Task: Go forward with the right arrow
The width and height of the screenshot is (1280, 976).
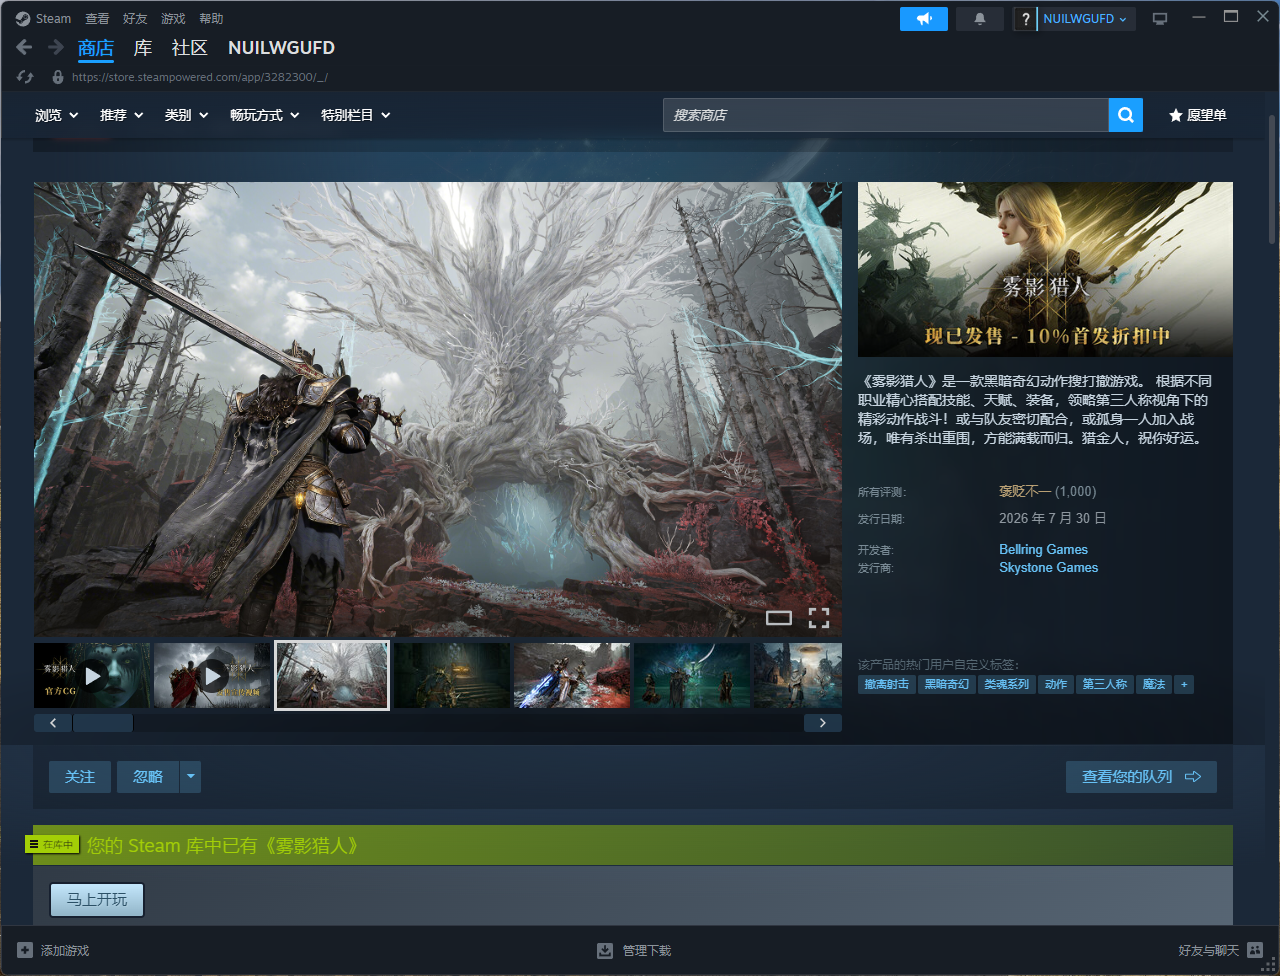Action: click(56, 47)
